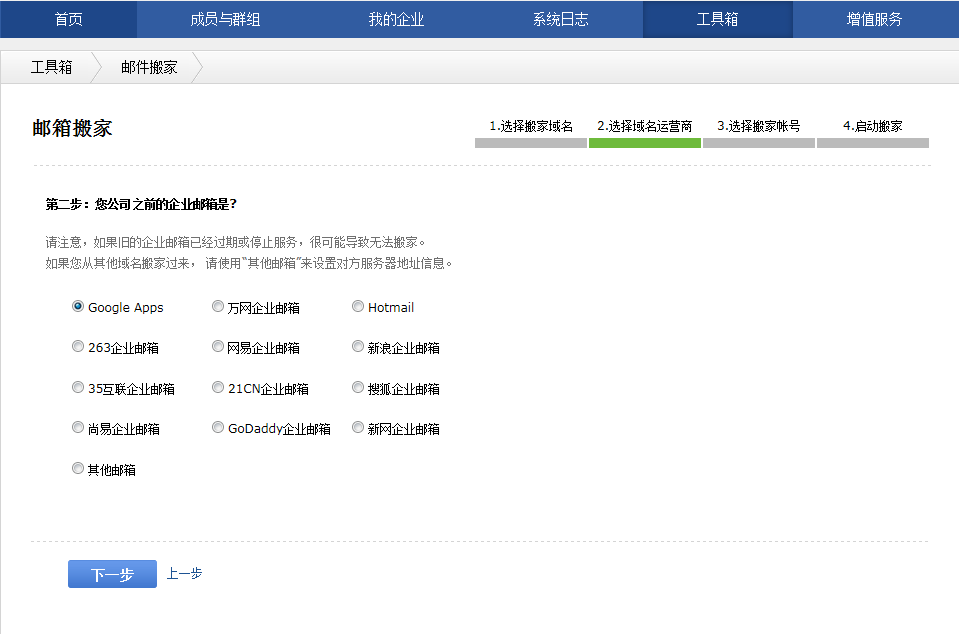Select 35互联企业邮箱 radio button
Screen dimensions: 959x634
[x=78, y=388]
